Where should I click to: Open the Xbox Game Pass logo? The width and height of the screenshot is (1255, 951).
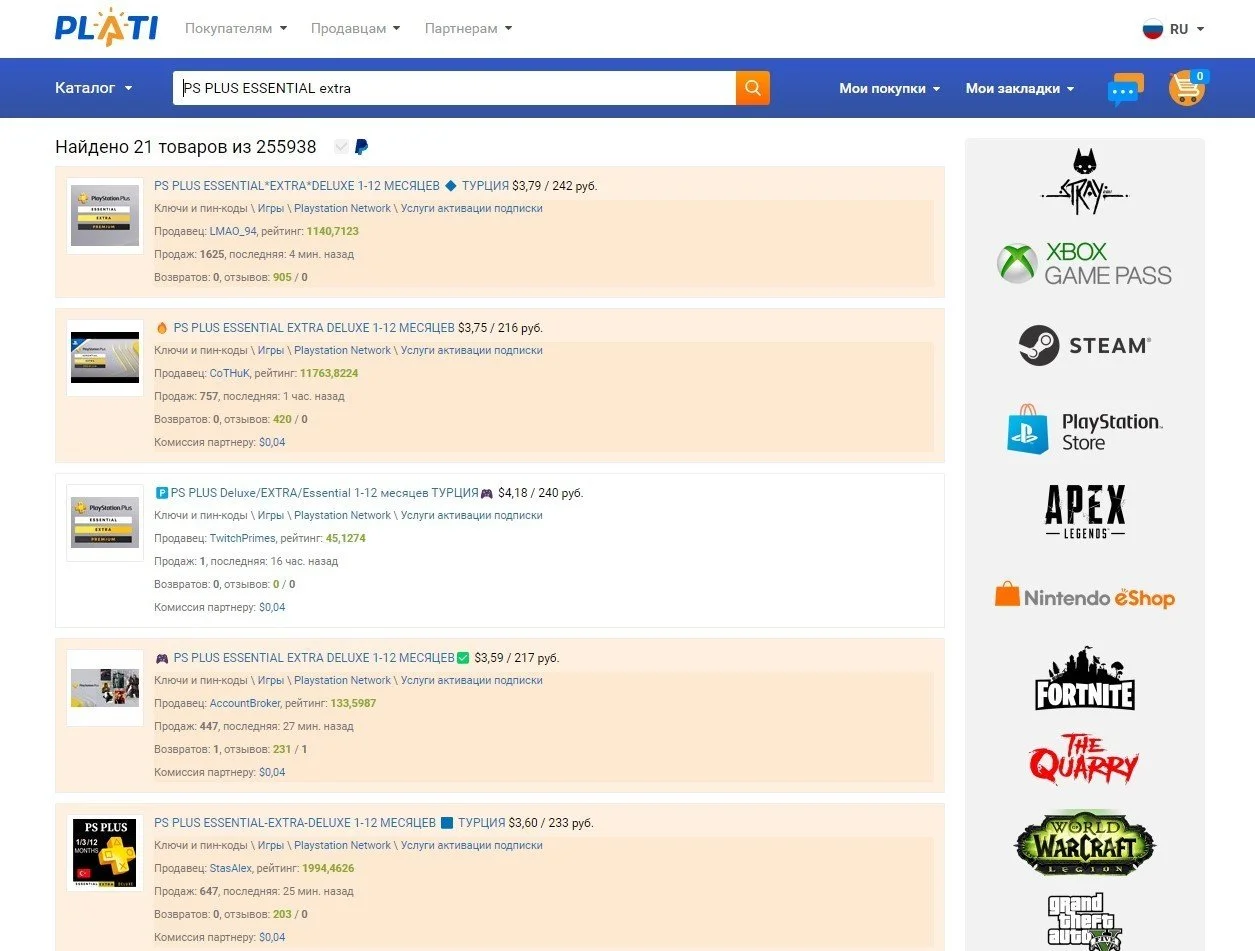pos(1084,263)
